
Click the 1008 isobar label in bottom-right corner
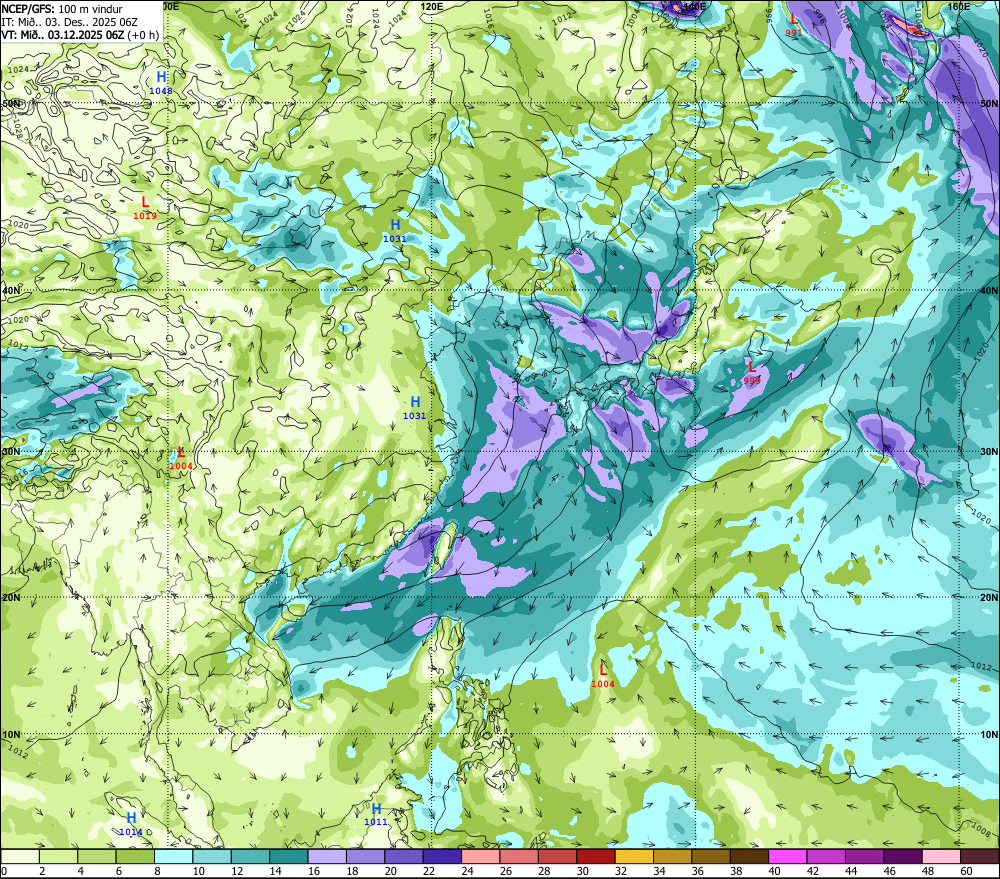(x=983, y=829)
